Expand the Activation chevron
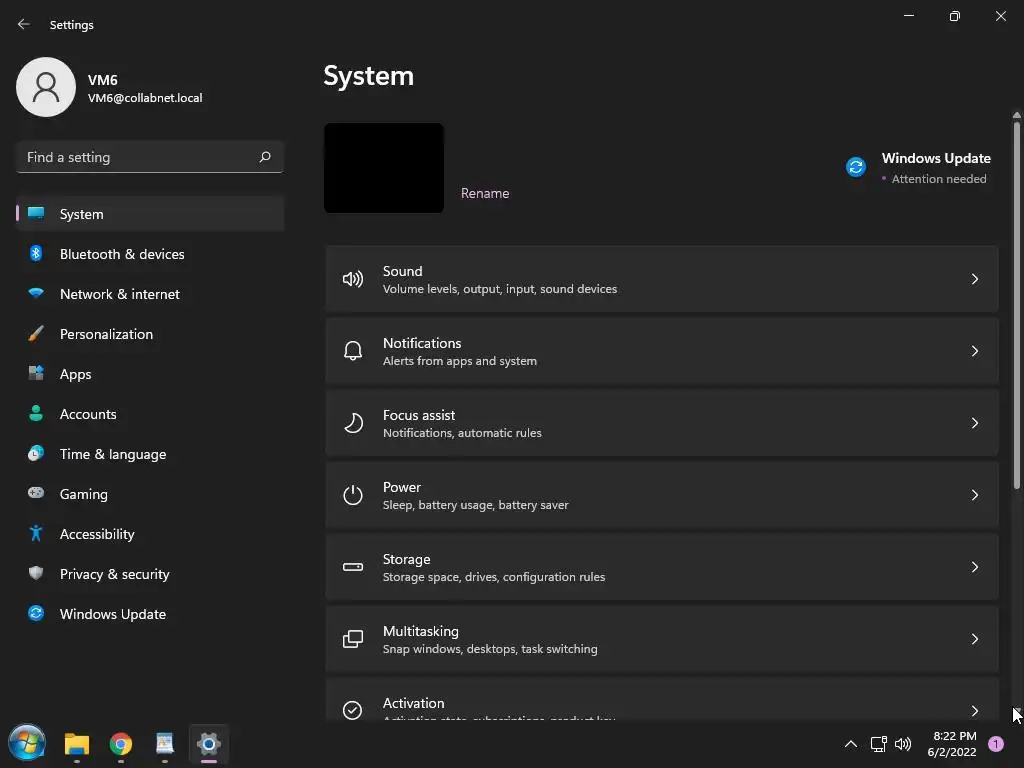 click(x=974, y=711)
